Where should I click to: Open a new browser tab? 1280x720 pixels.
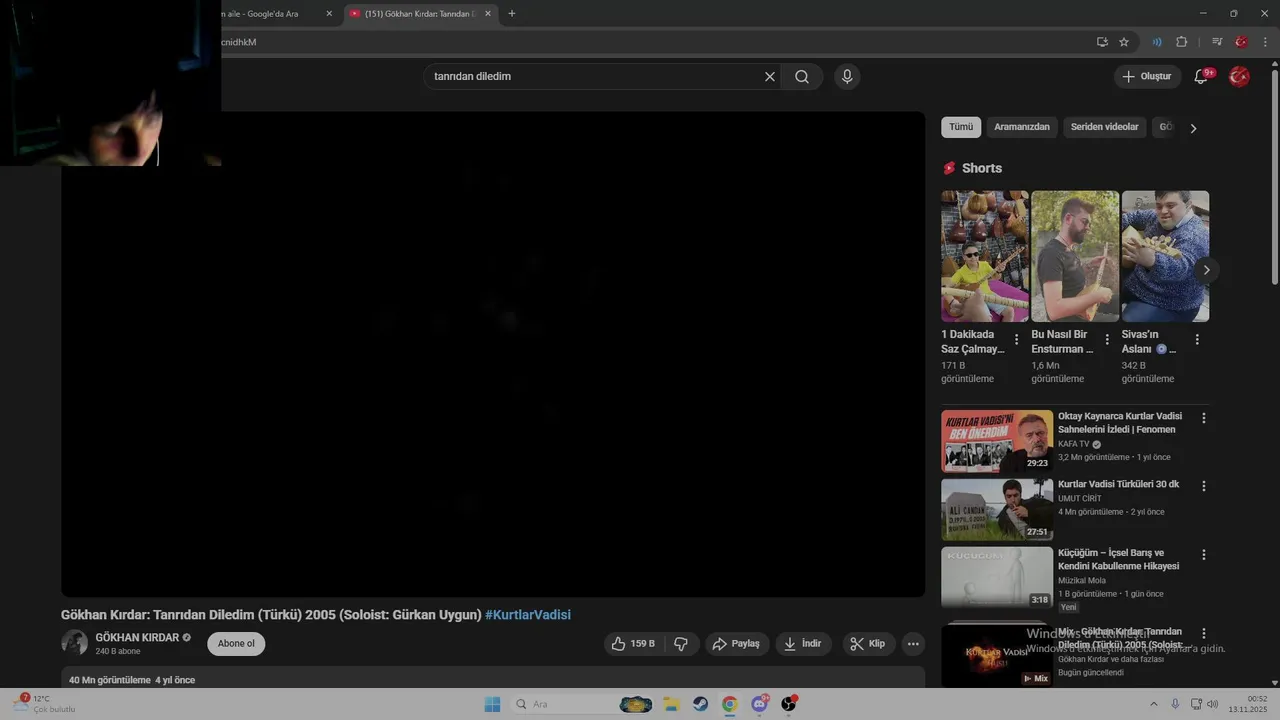click(x=512, y=14)
